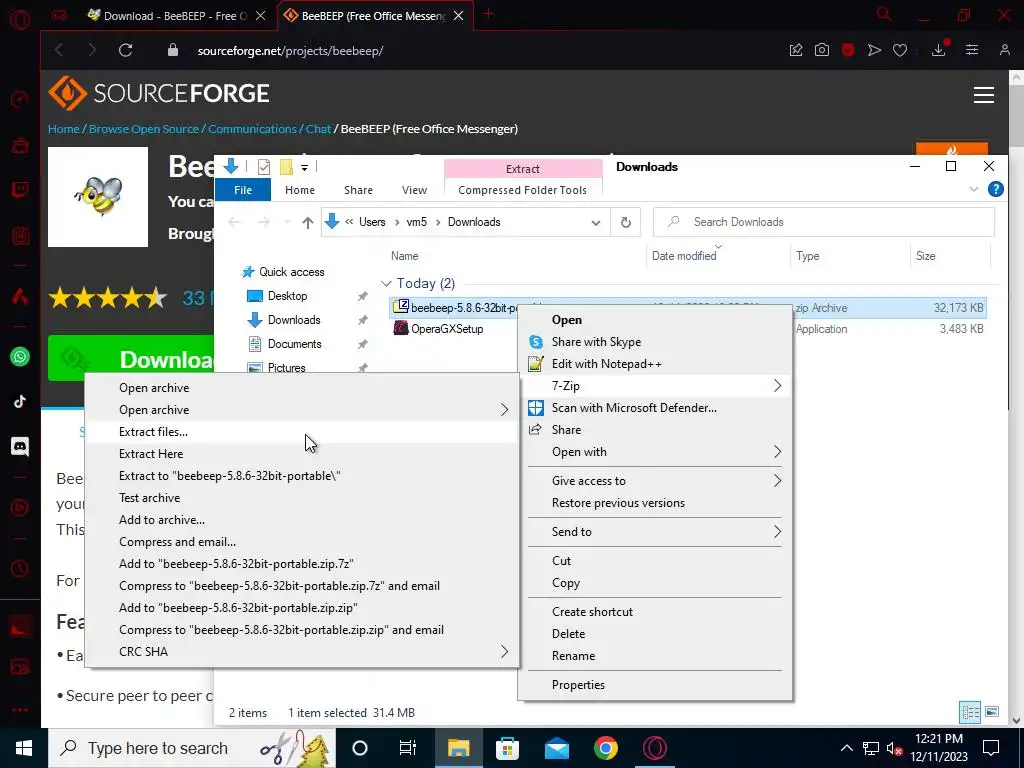This screenshot has height=768, width=1024.
Task: Click the Windows Start button
Action: (24, 748)
